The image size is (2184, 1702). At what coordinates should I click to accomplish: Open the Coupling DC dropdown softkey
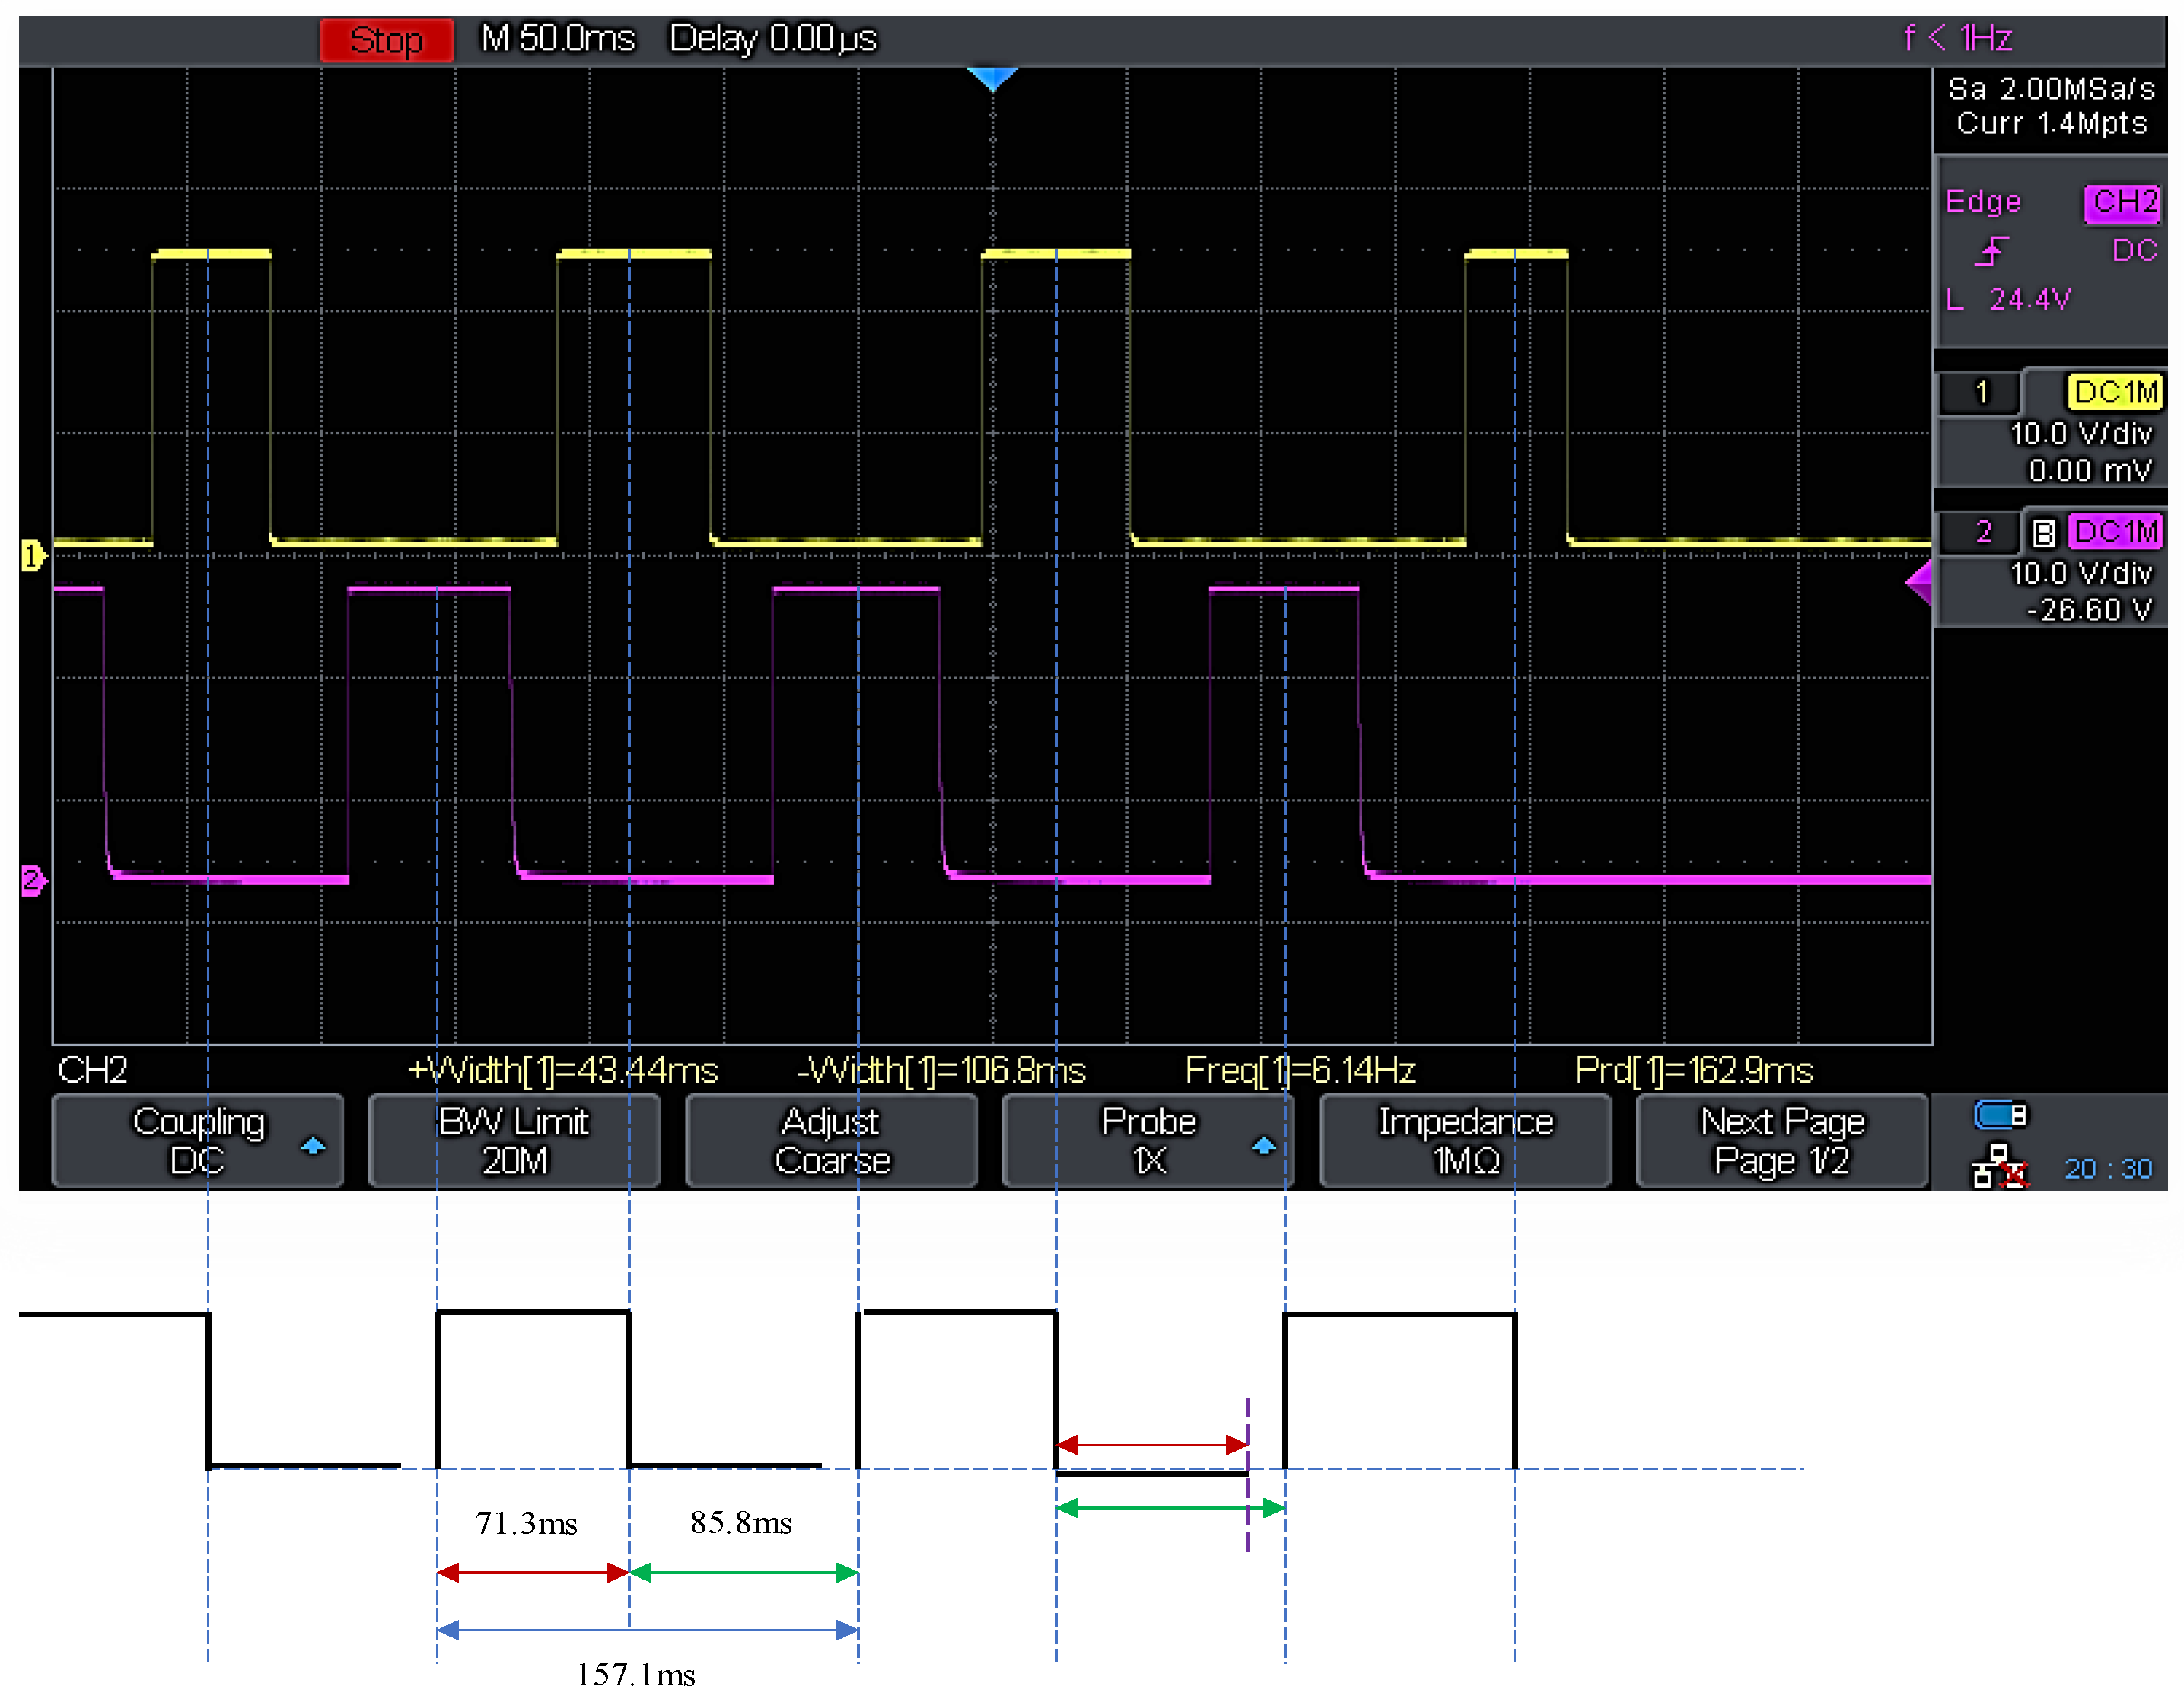click(x=198, y=1141)
